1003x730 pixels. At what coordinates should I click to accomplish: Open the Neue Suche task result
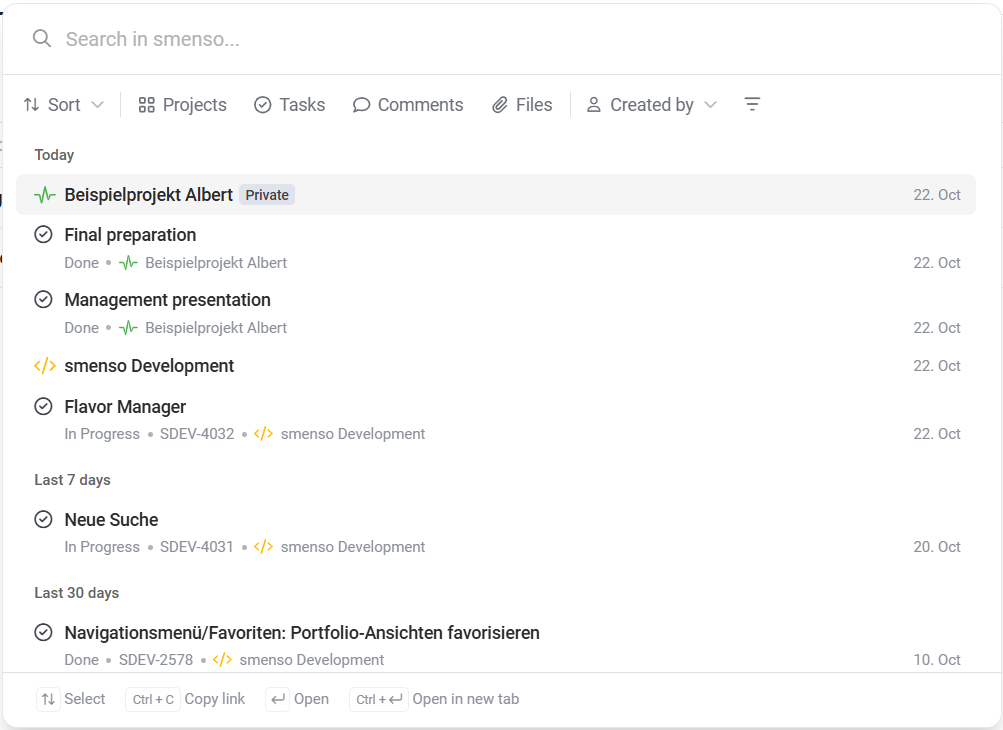point(111,520)
